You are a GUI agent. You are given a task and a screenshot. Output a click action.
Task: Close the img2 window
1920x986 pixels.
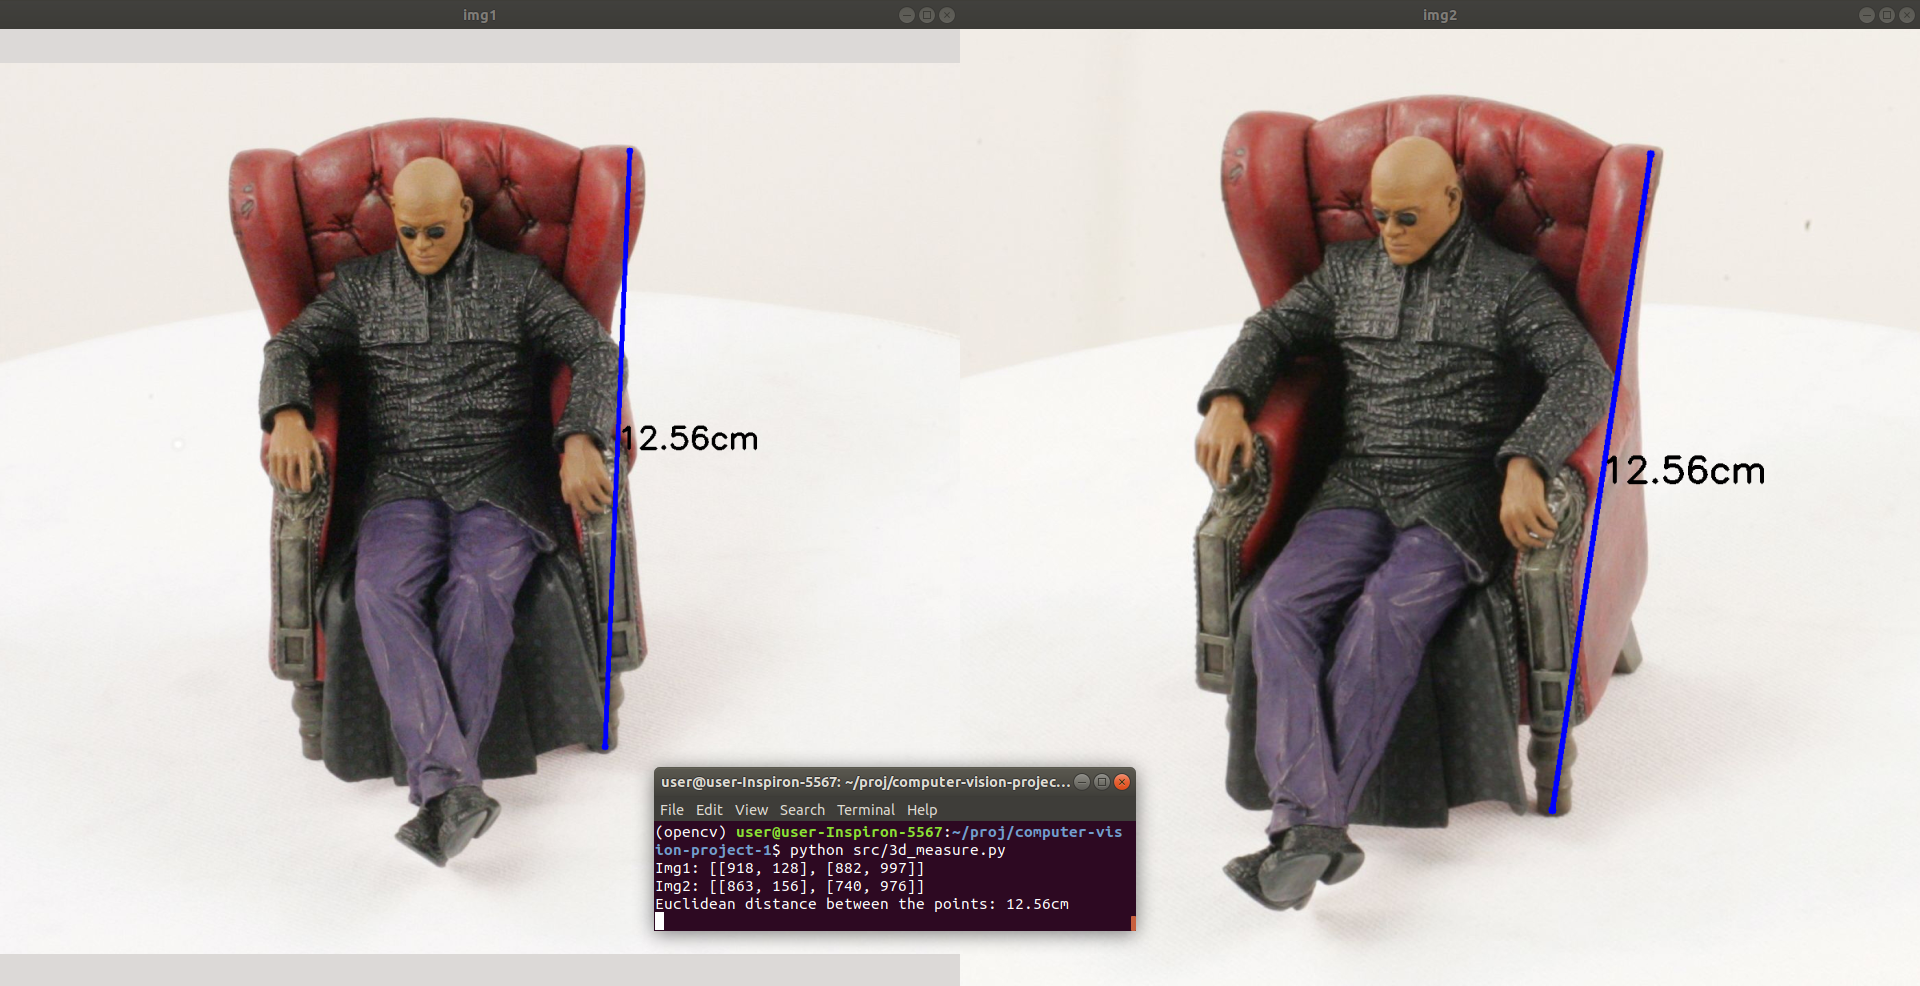tap(1907, 15)
